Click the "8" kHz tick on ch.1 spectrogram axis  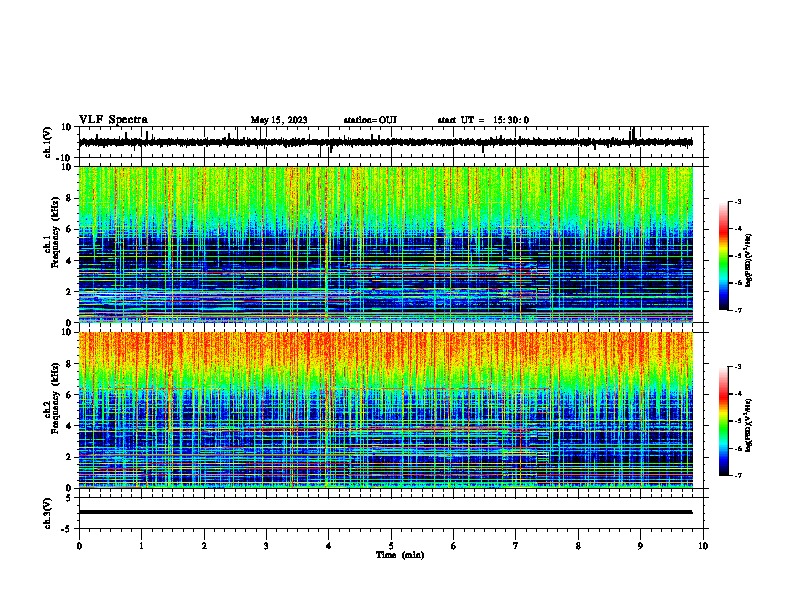(70, 198)
